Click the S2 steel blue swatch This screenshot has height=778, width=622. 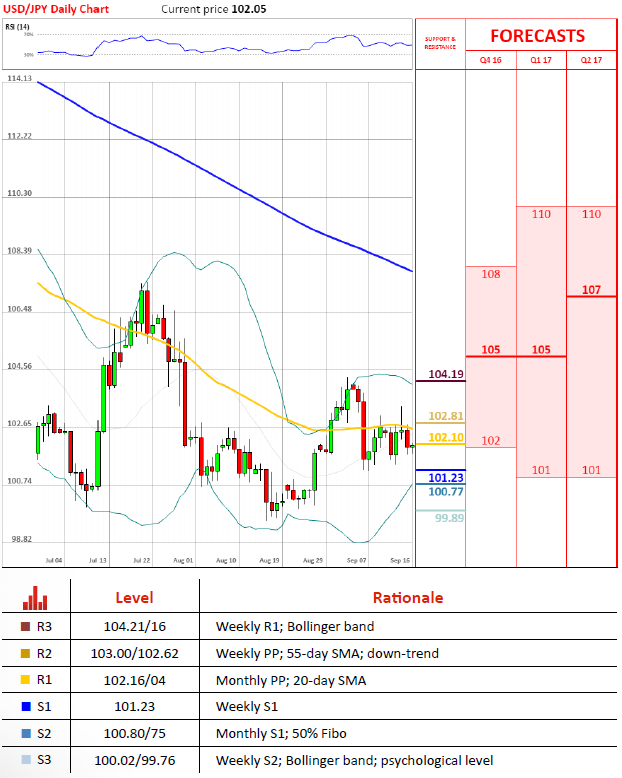26,733
